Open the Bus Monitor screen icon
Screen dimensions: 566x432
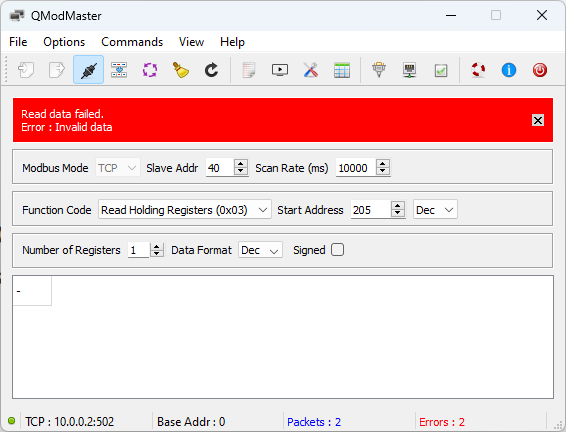280,70
